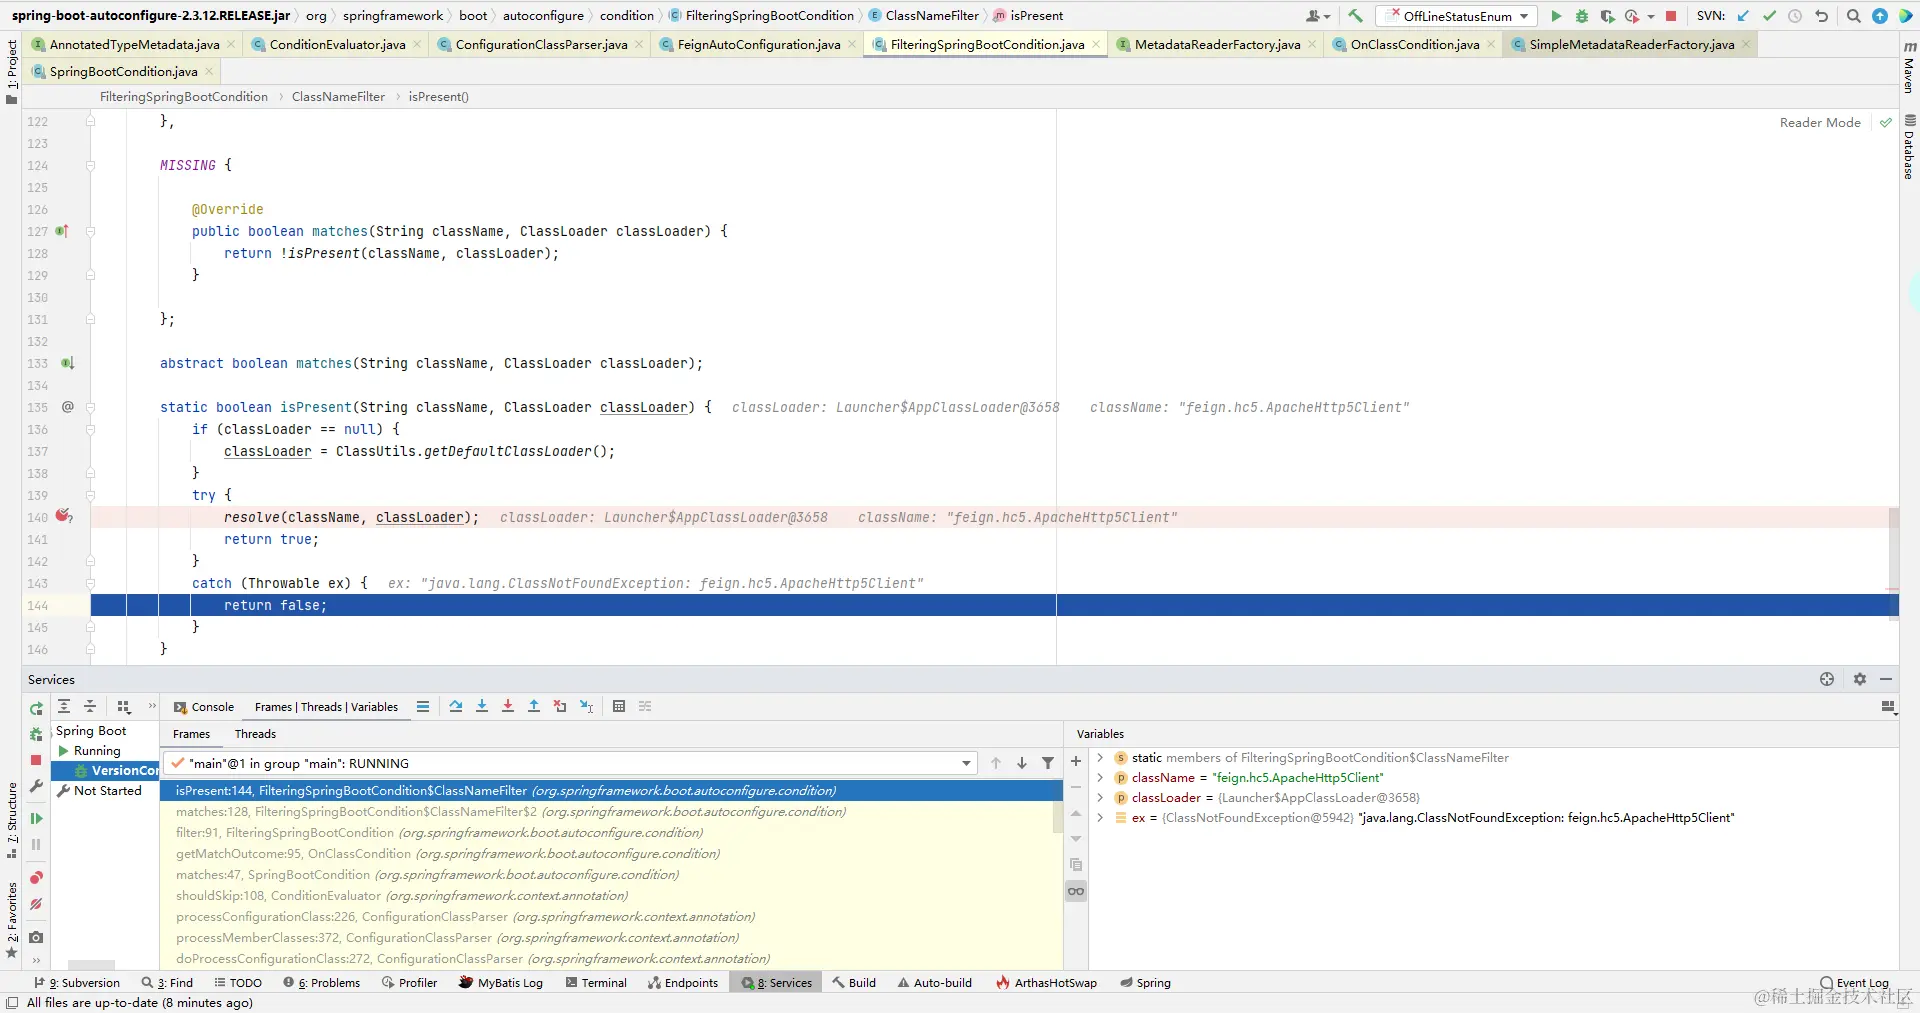This screenshot has height=1013, width=1920.
Task: Click the Debug bug icon in main toolbar
Action: pyautogui.click(x=1581, y=16)
